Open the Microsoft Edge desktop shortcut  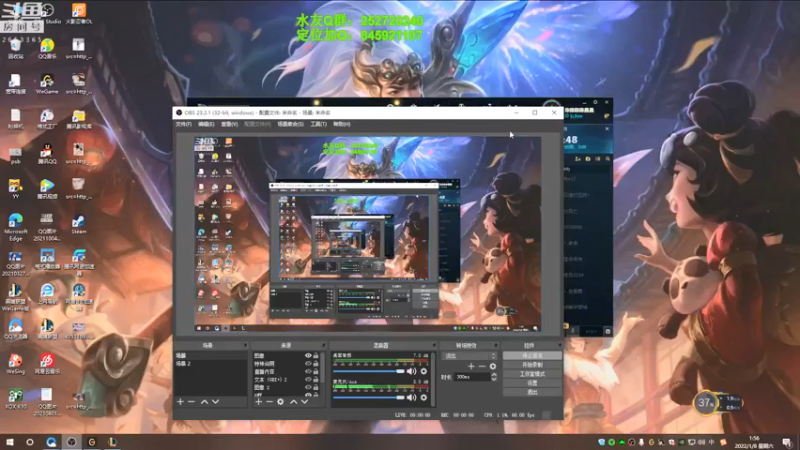(x=15, y=228)
